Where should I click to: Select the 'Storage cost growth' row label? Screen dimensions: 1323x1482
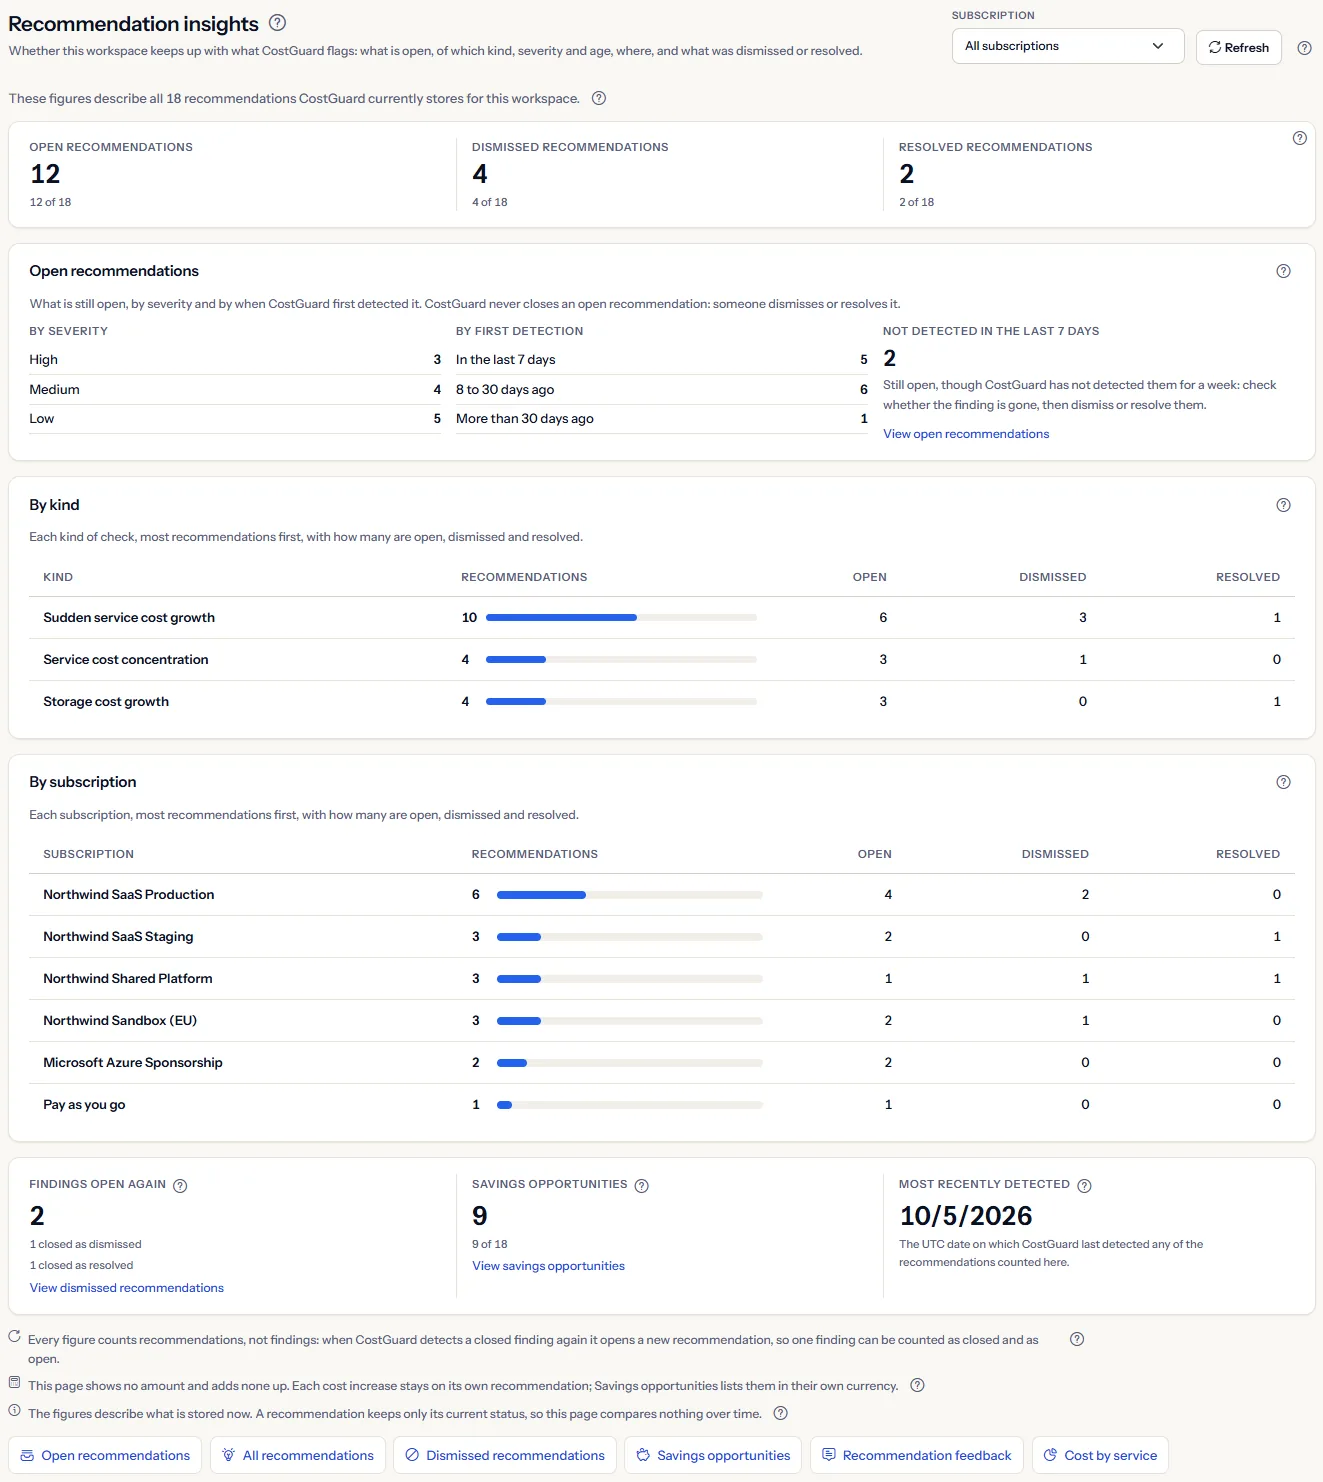[106, 702]
